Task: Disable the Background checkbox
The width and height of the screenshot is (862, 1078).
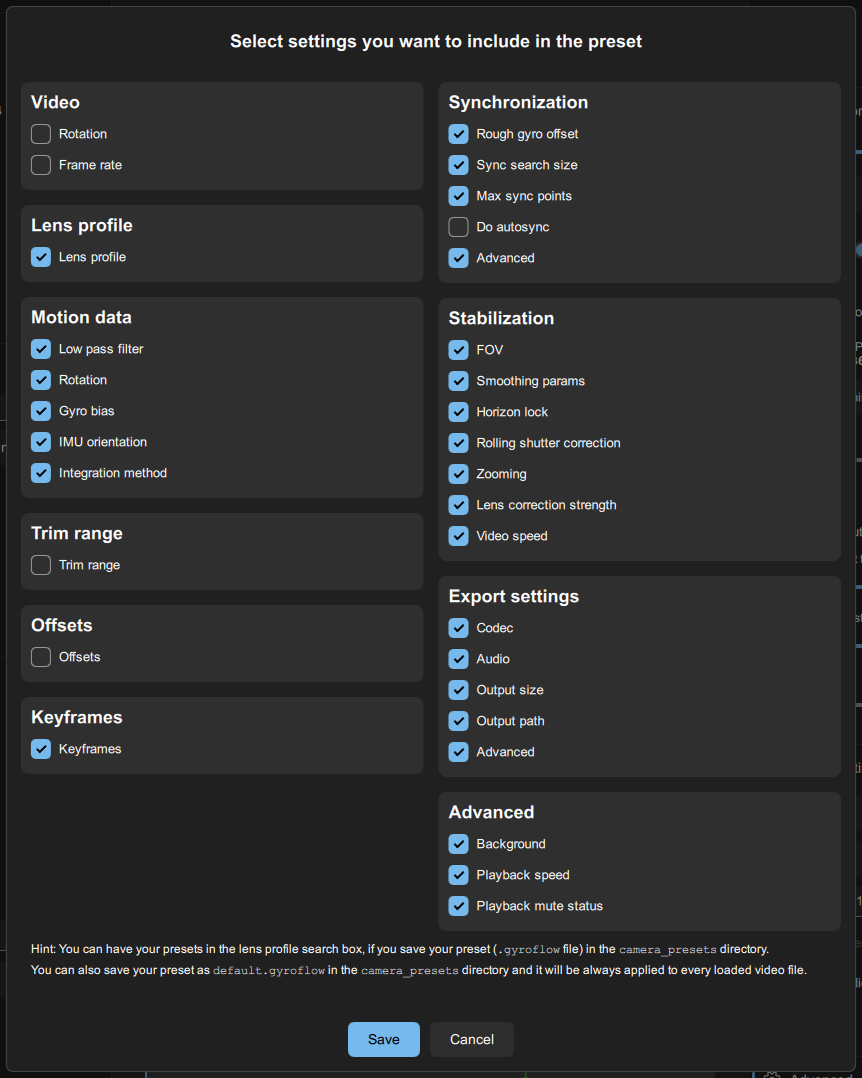Action: pyautogui.click(x=458, y=844)
